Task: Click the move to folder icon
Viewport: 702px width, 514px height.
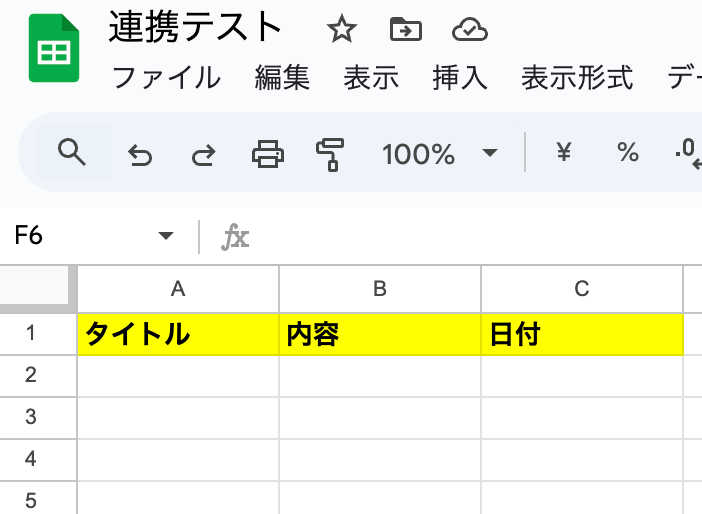Action: point(406,29)
